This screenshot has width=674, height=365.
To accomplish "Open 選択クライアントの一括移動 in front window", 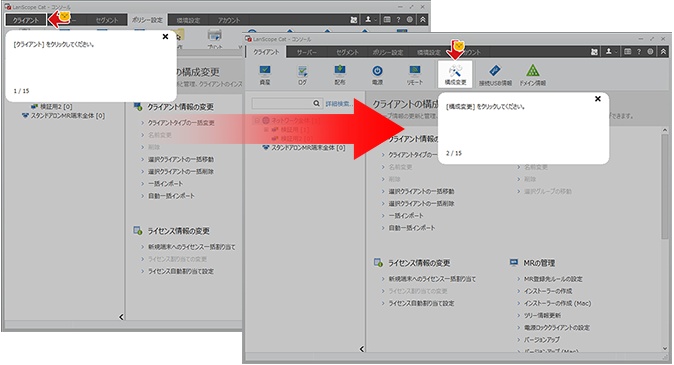I will (x=421, y=191).
